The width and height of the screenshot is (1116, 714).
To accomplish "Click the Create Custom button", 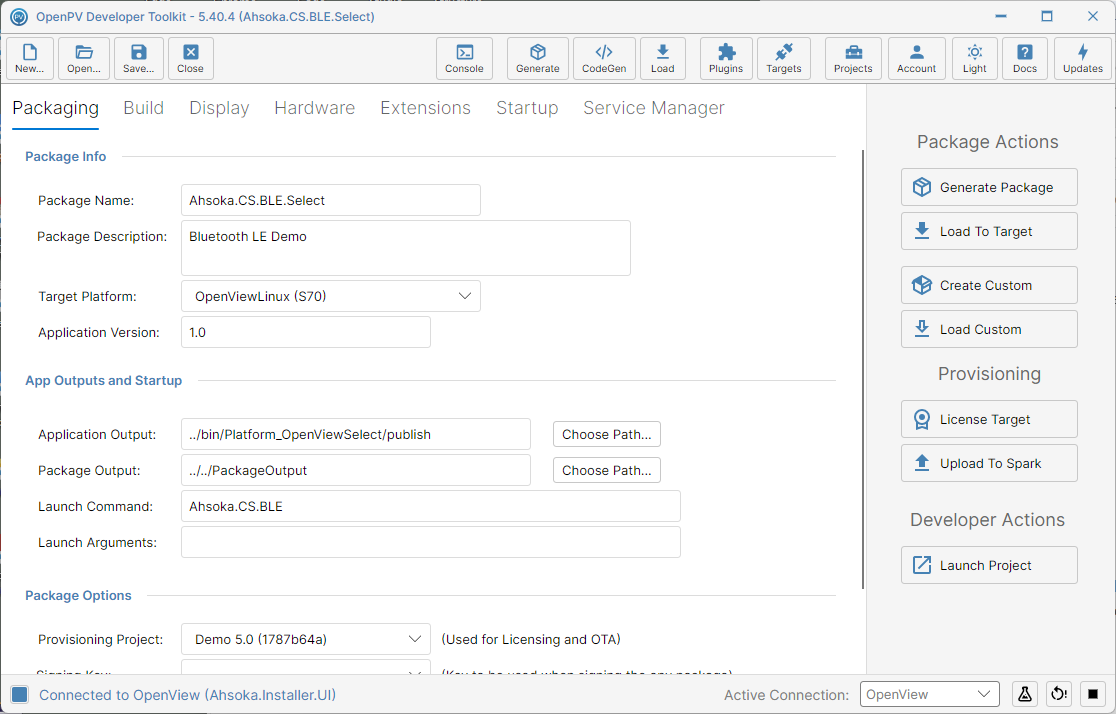I will click(x=989, y=285).
